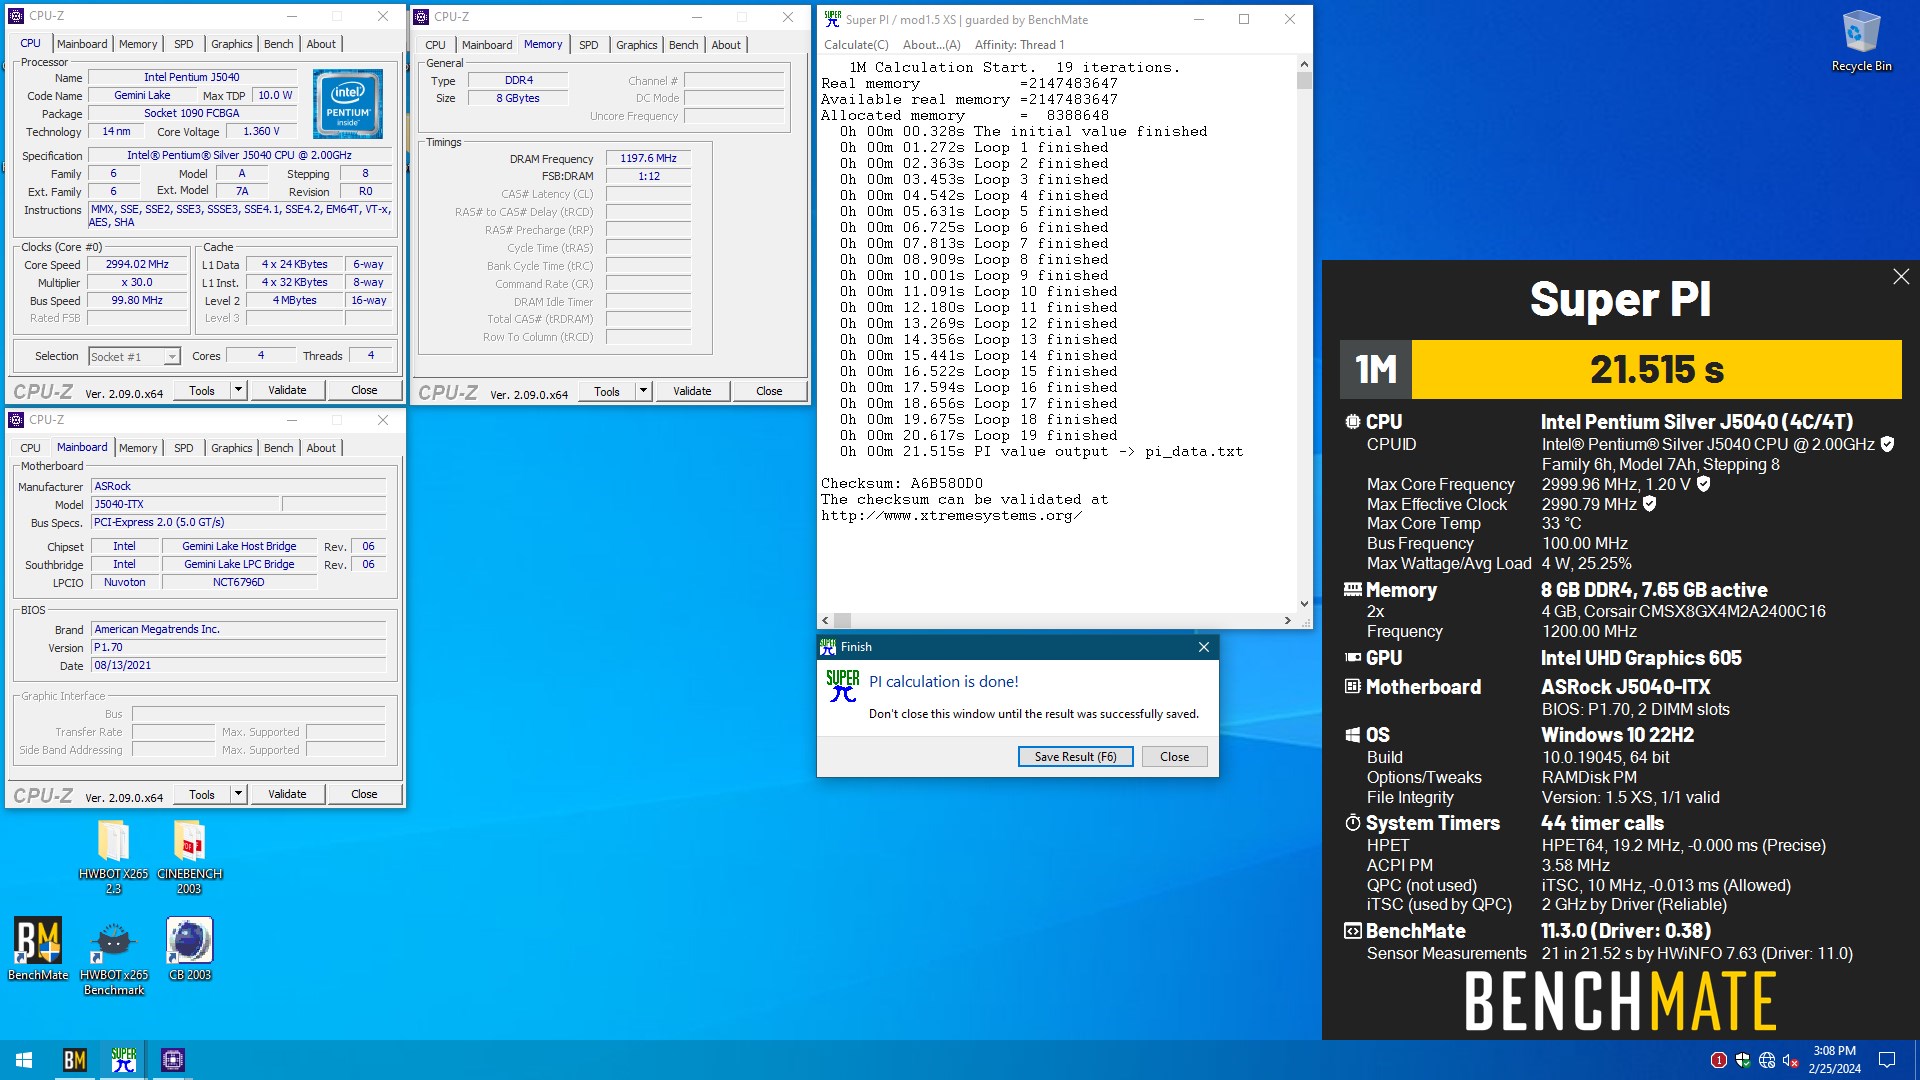Click the 21.515 s result banner
Screen dimensions: 1920x1080
[x=1656, y=369]
